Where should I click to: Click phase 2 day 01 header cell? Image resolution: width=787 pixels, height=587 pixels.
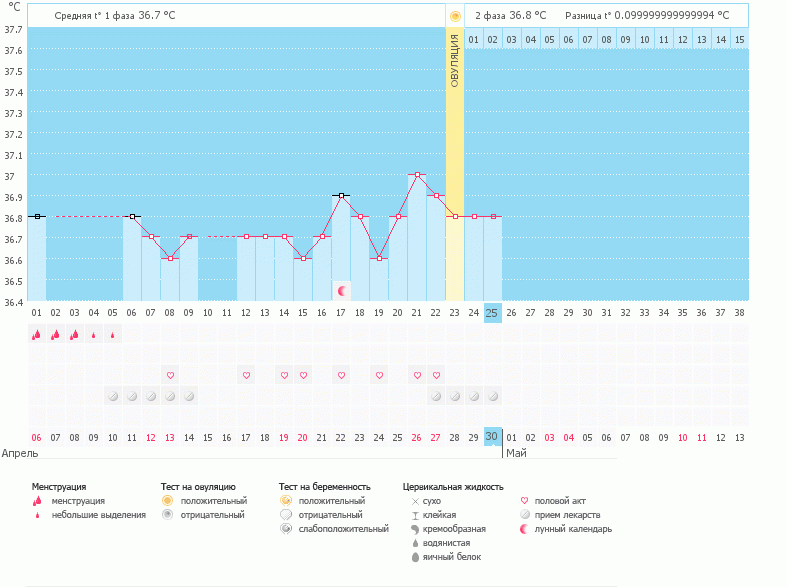coord(474,39)
